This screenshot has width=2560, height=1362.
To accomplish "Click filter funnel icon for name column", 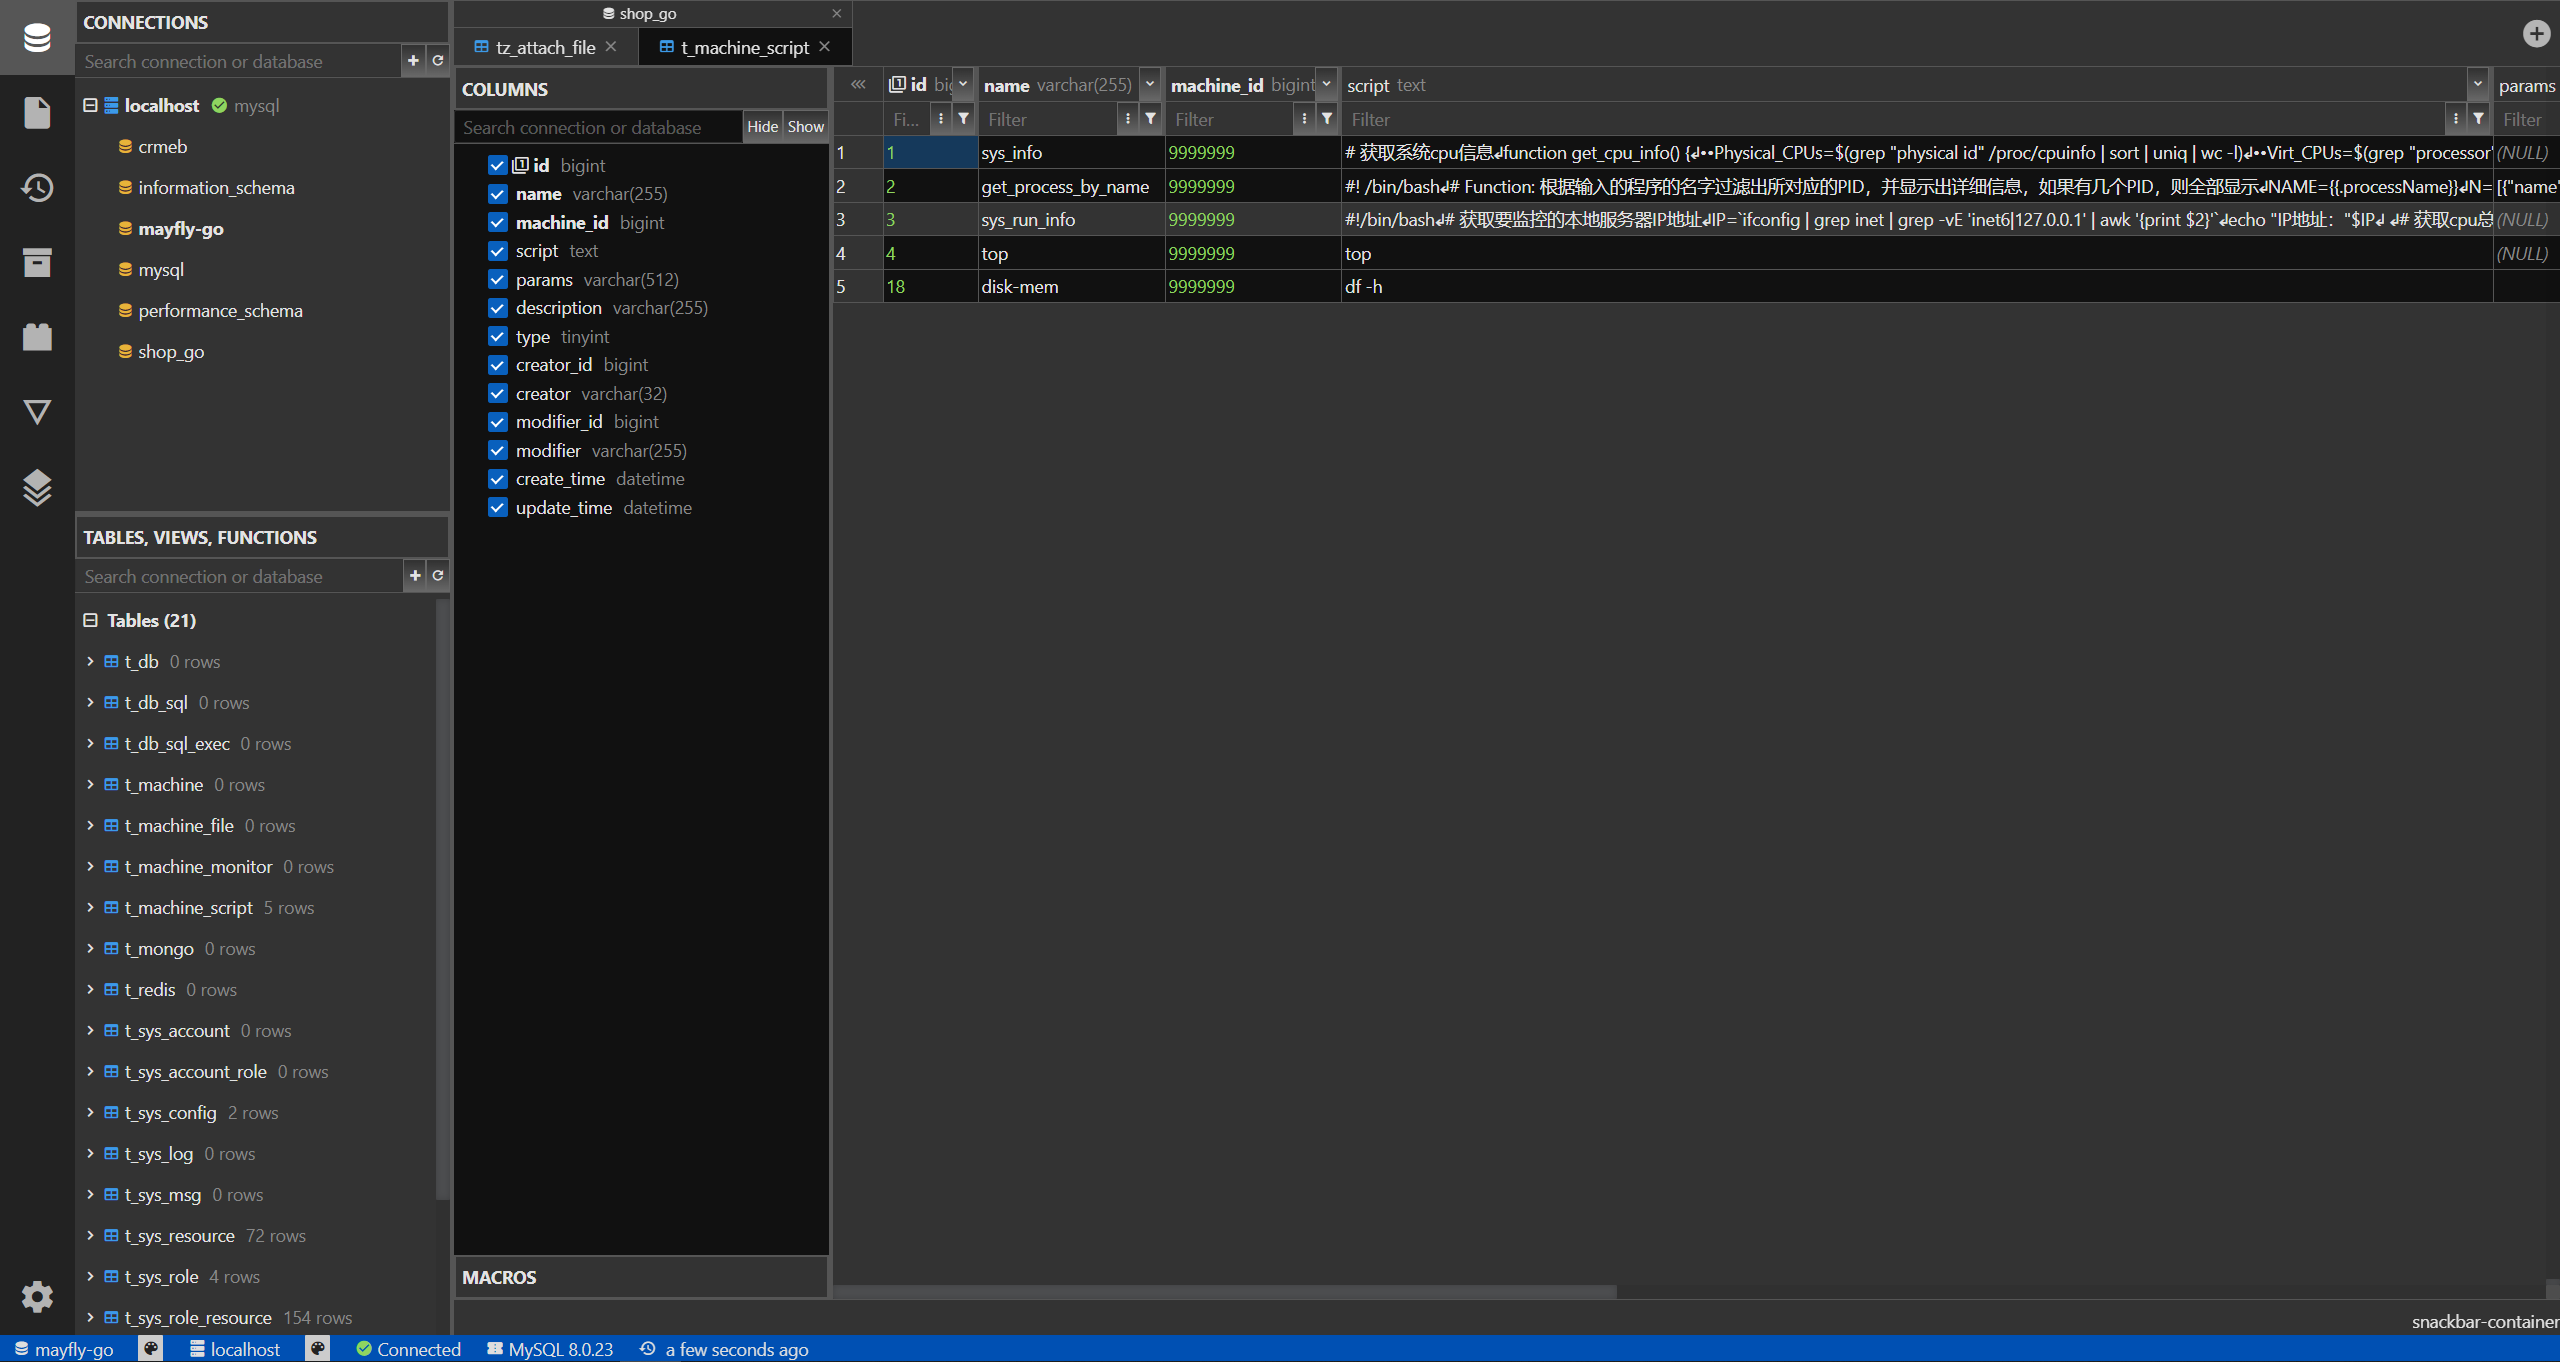I will point(1151,119).
